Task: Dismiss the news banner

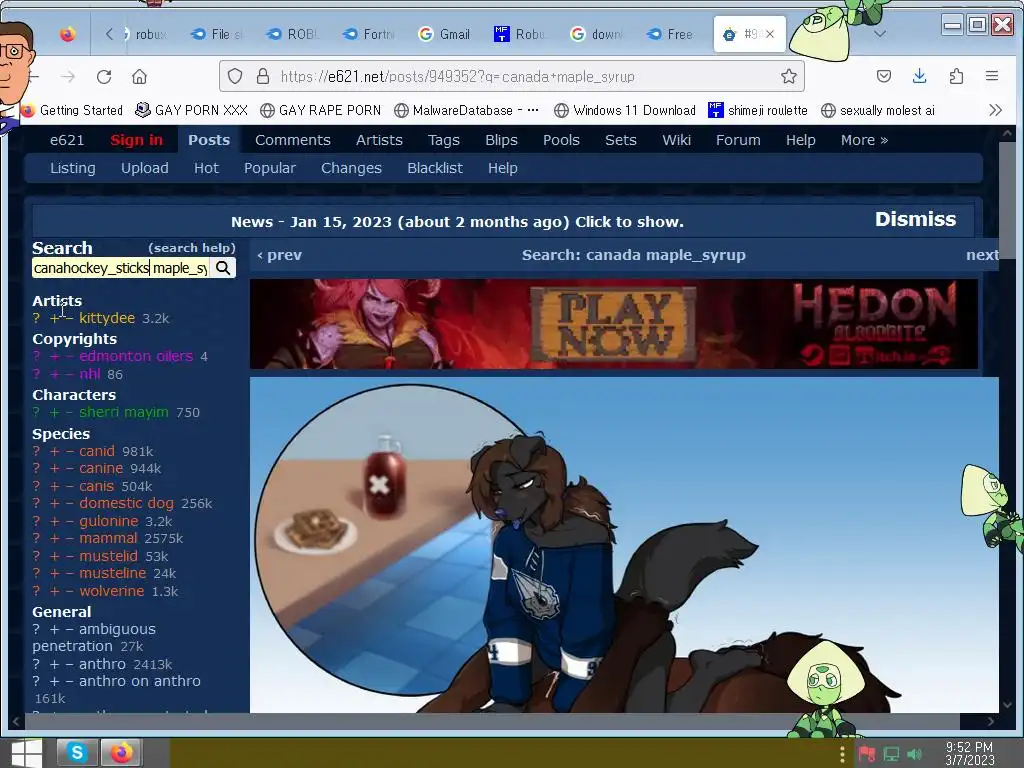Action: [x=915, y=219]
